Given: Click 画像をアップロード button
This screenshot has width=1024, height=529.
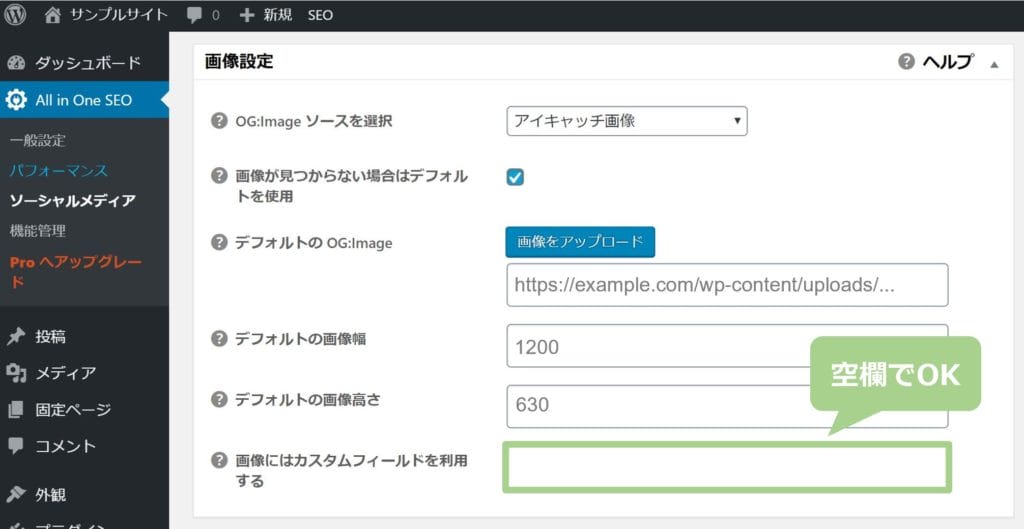Looking at the screenshot, I should [580, 242].
